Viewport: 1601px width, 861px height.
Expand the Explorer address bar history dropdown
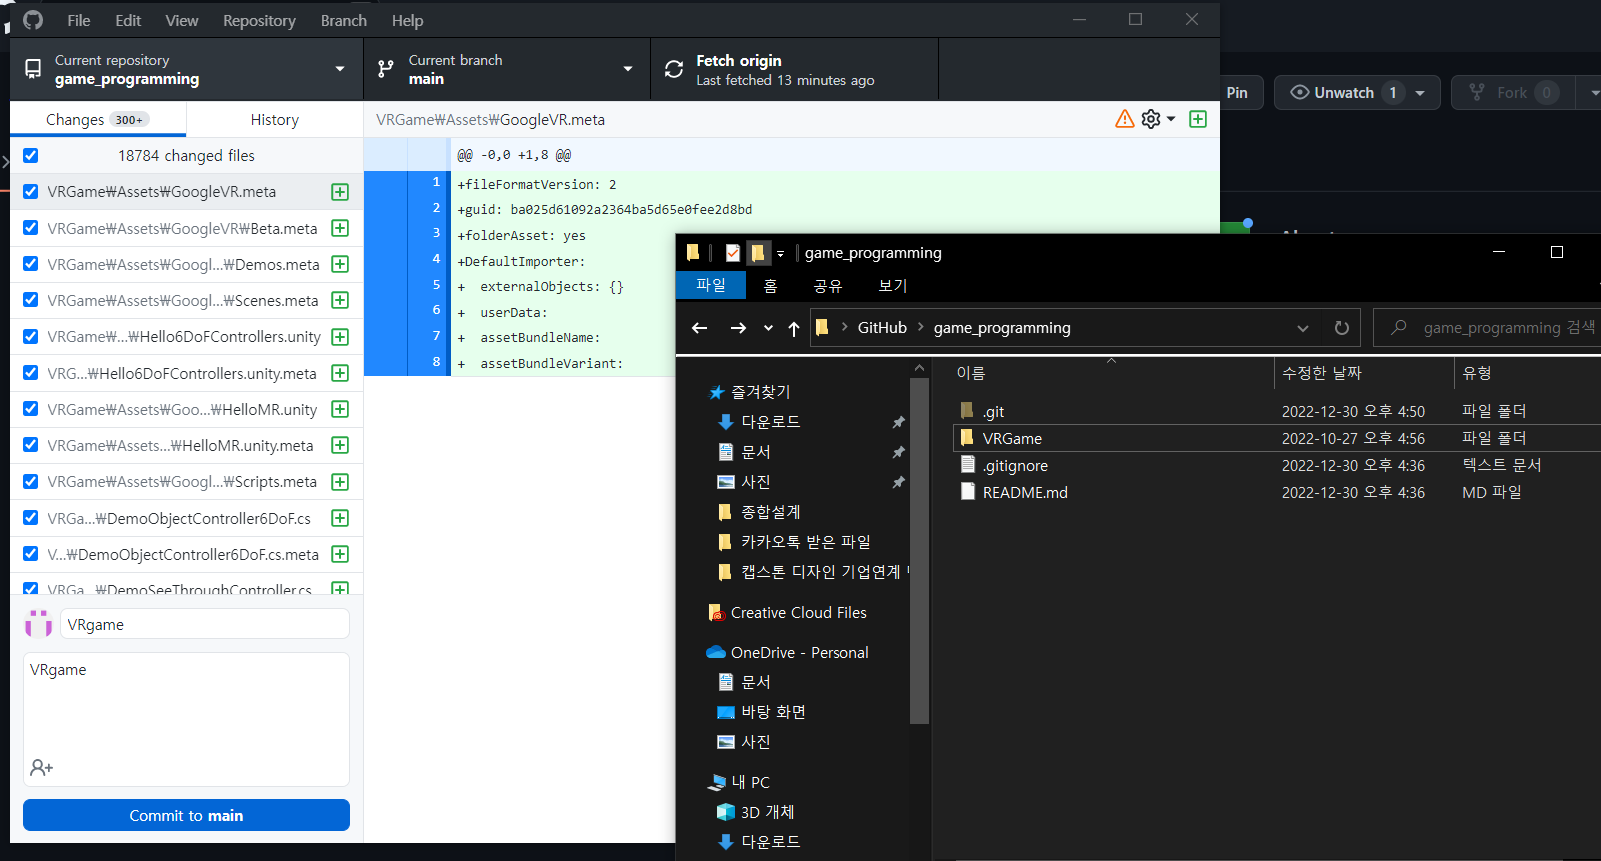1302,328
